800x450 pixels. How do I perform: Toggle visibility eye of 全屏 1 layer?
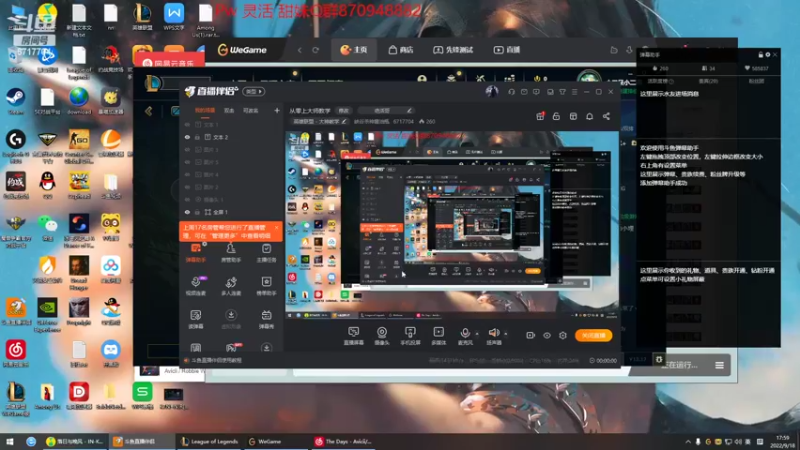[187, 212]
